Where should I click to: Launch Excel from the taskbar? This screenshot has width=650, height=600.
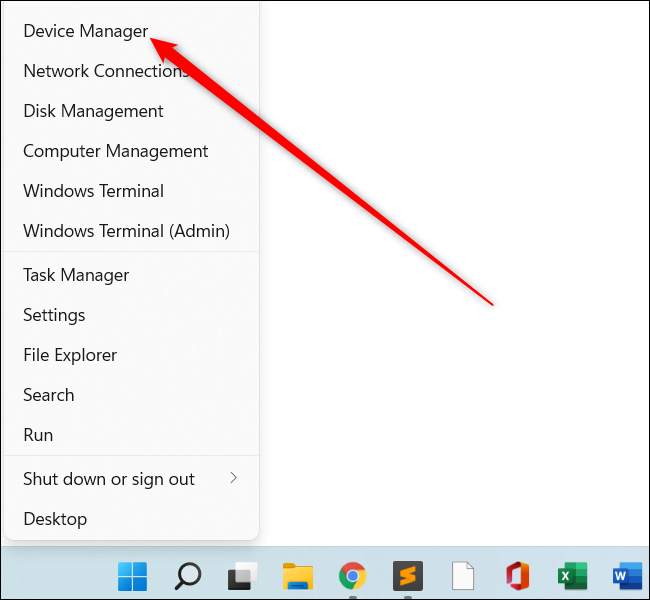point(572,576)
